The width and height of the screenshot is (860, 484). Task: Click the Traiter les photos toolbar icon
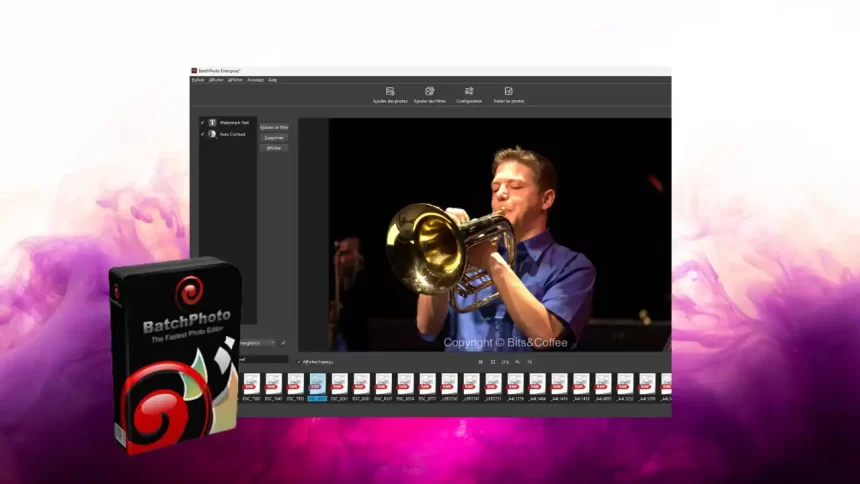(508, 92)
